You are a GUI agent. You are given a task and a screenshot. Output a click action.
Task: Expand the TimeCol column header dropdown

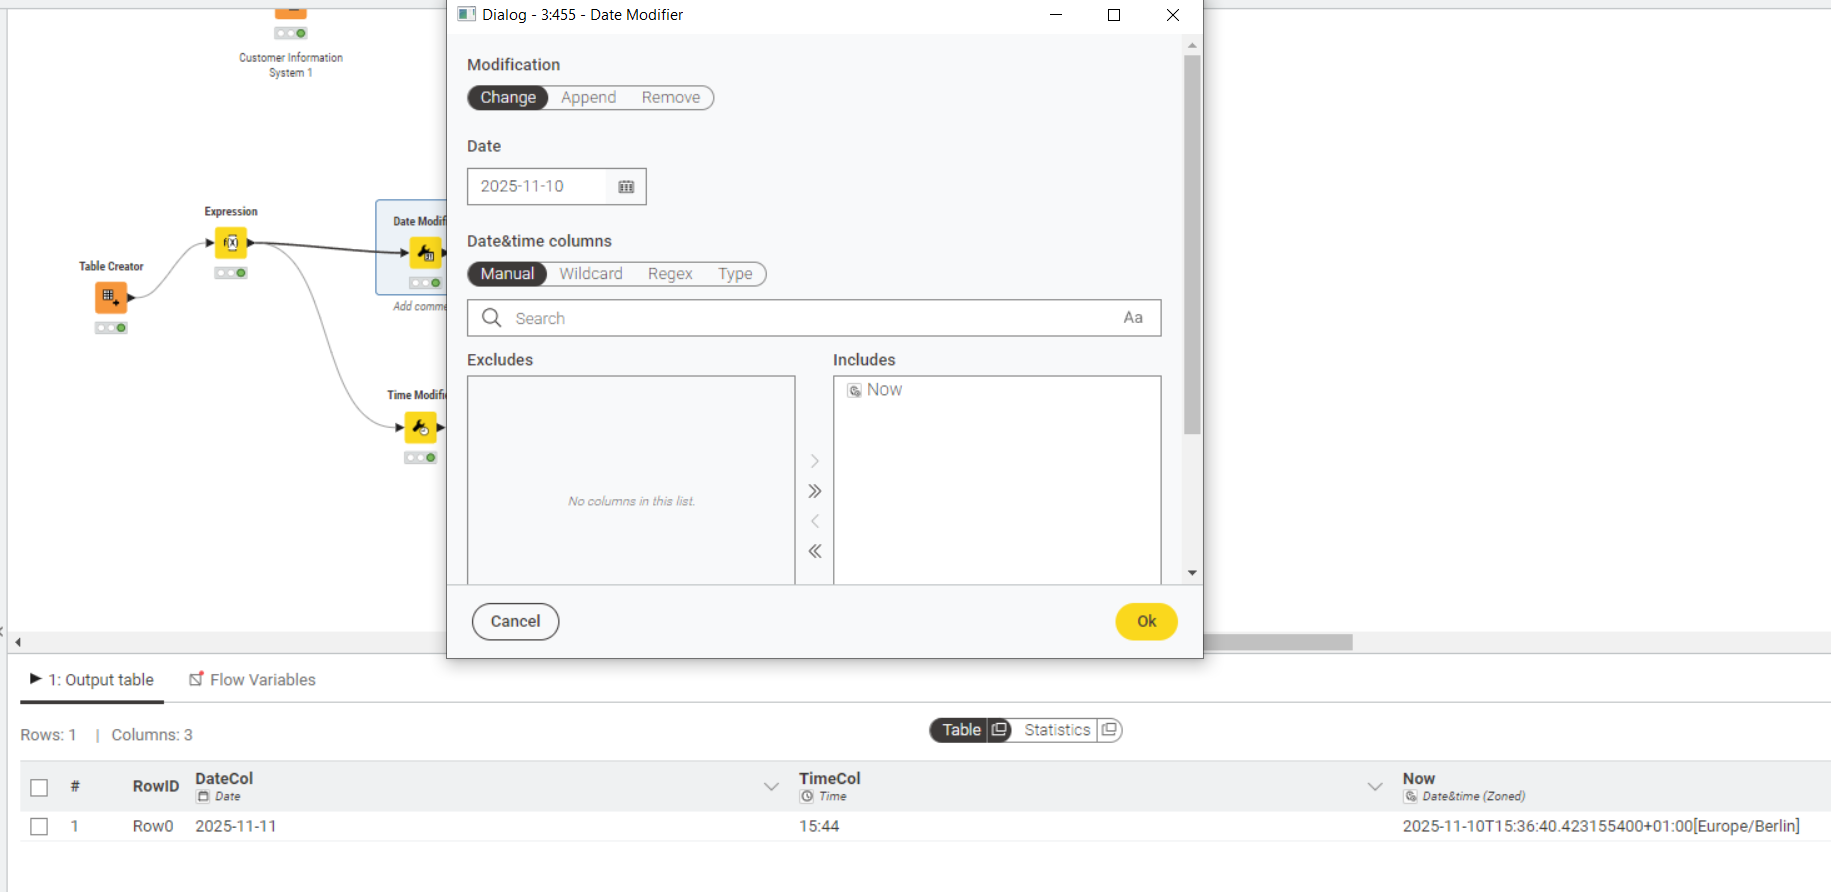[x=1375, y=787]
